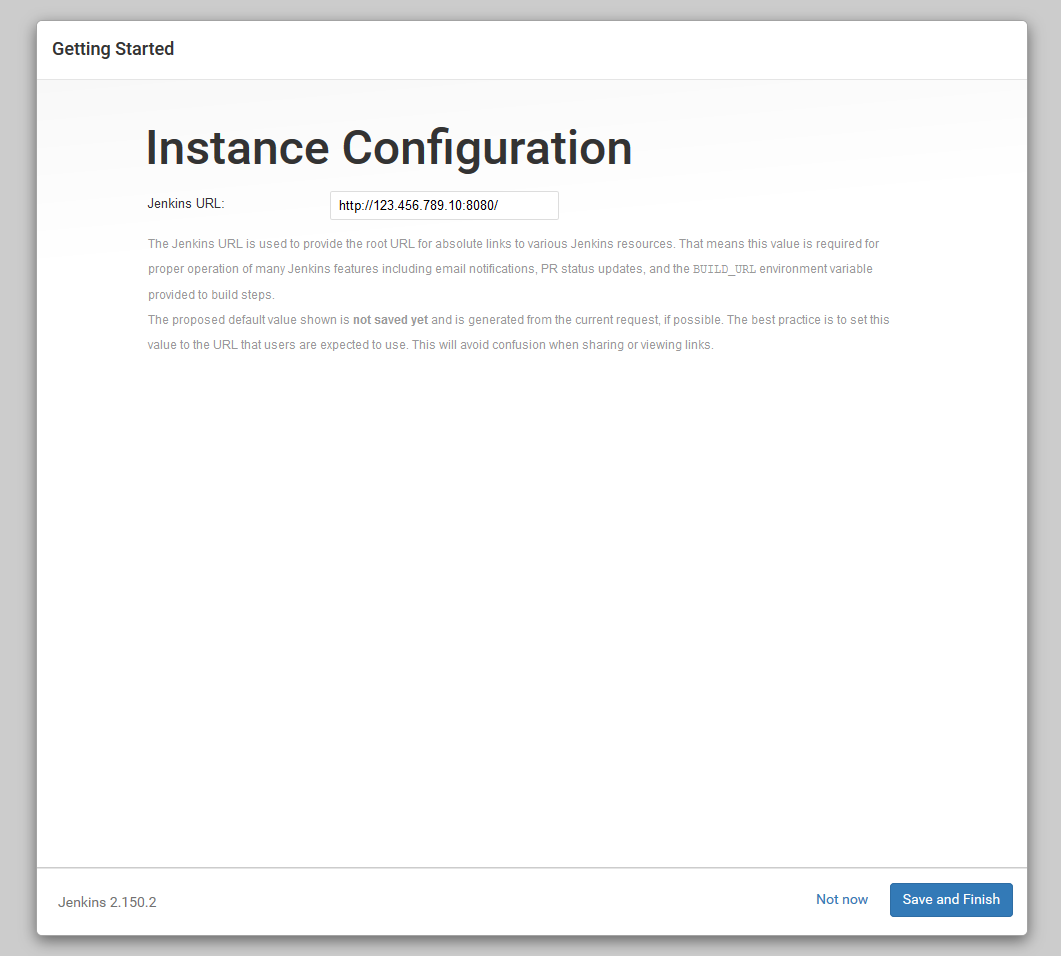The width and height of the screenshot is (1061, 956).
Task: Click the Jenkins 2.150.2 version text
Action: 107,902
